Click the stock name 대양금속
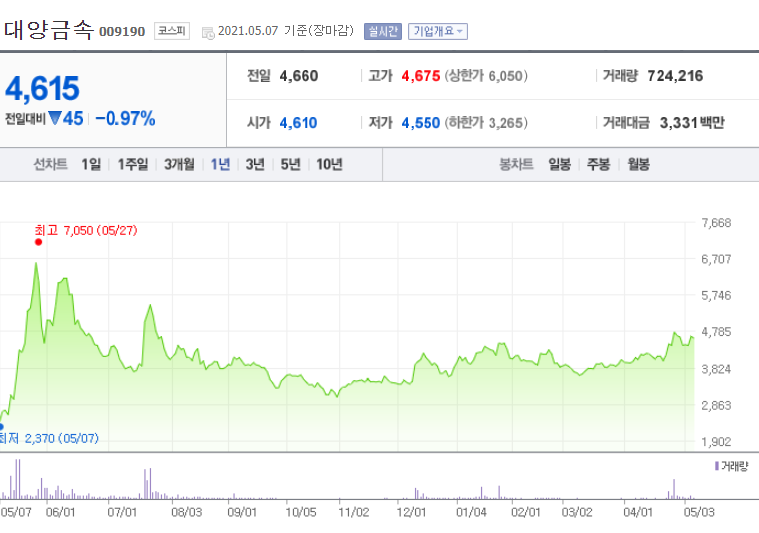The image size is (759, 533). (x=49, y=30)
